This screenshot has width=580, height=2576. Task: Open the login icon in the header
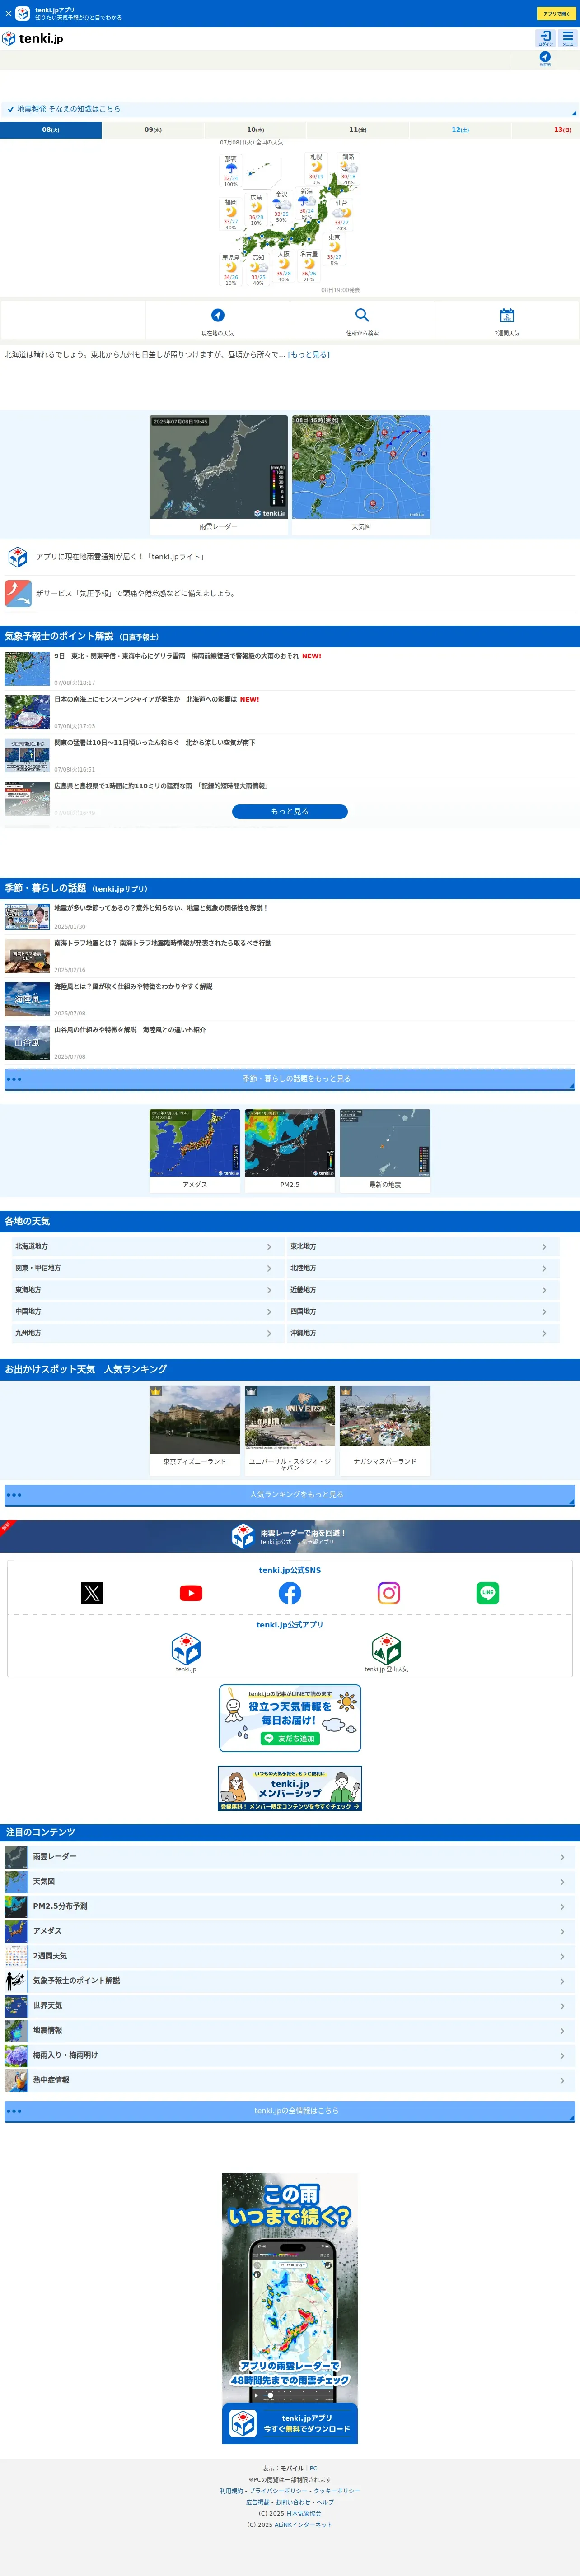coord(545,38)
